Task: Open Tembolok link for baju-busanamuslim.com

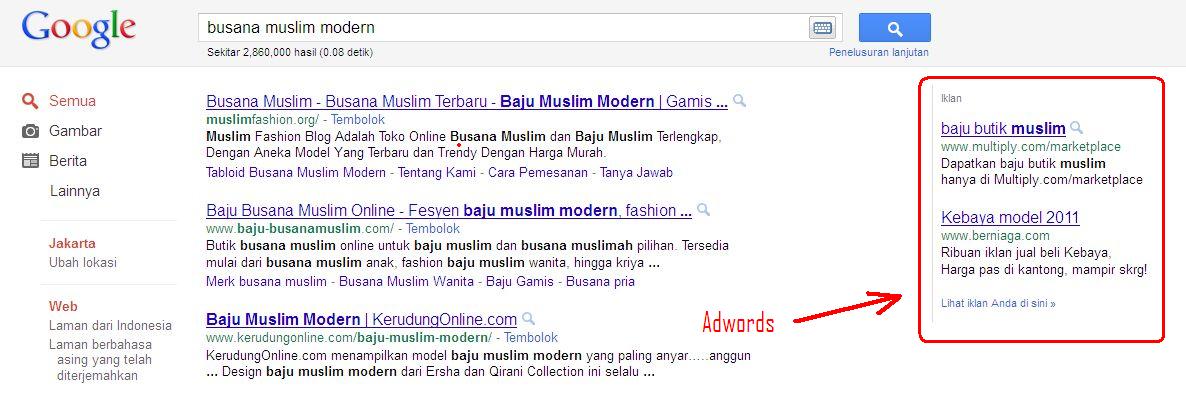Action: pos(433,228)
